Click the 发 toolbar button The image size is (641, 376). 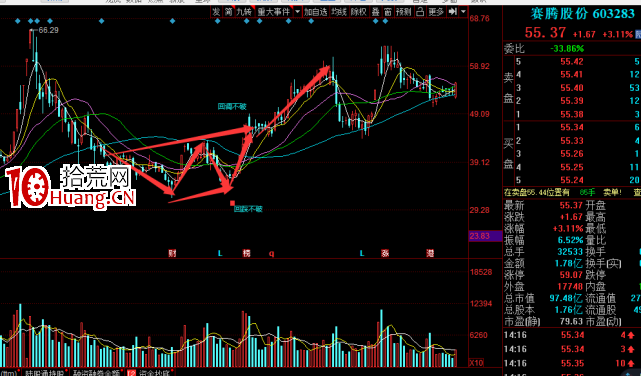click(216, 12)
